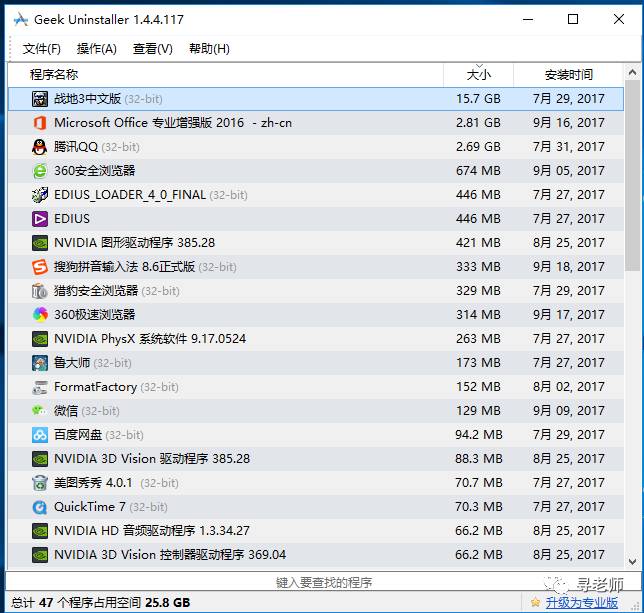Open the 帮助(H) menu

pos(209,49)
